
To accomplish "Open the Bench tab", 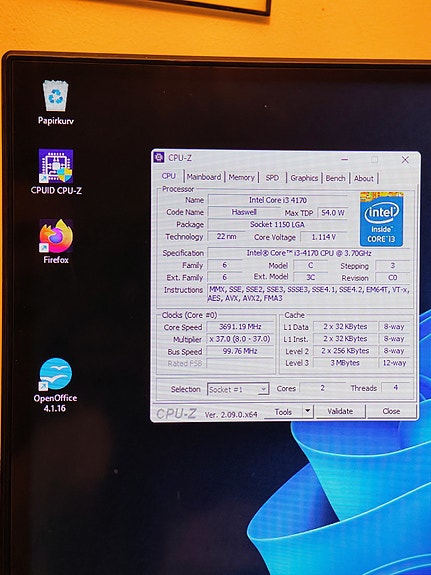I will coord(335,179).
